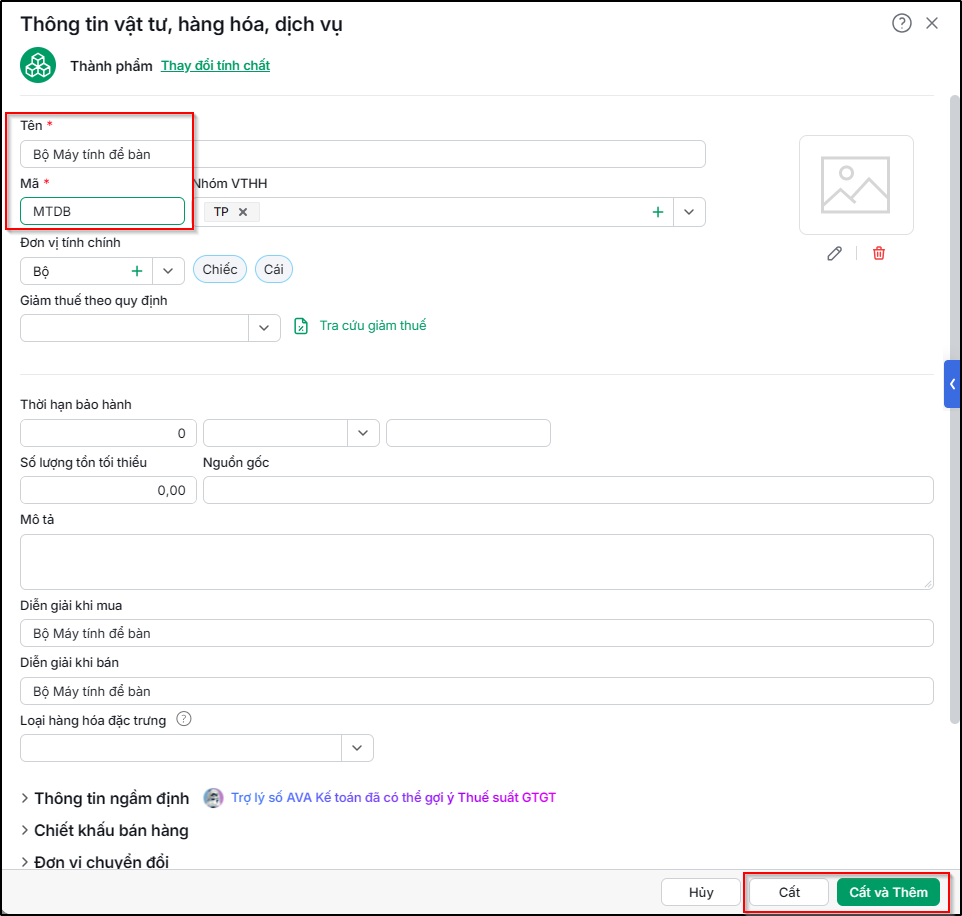Screen dimensions: 962x916
Task: Add new Nhóm VTHH with plus icon
Action: pos(658,212)
